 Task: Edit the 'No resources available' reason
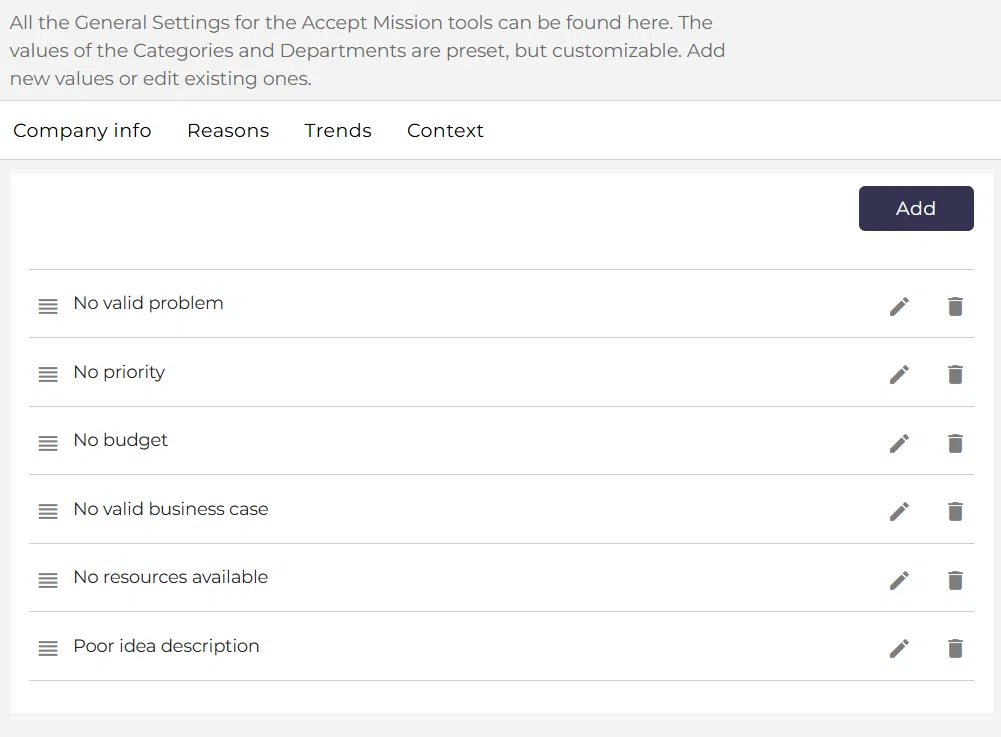point(899,581)
